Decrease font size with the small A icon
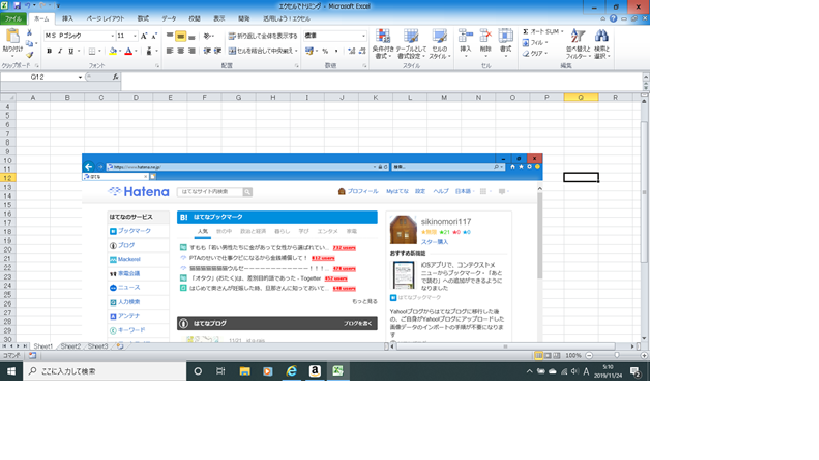Screen dimensions: 819x460 [154, 36]
